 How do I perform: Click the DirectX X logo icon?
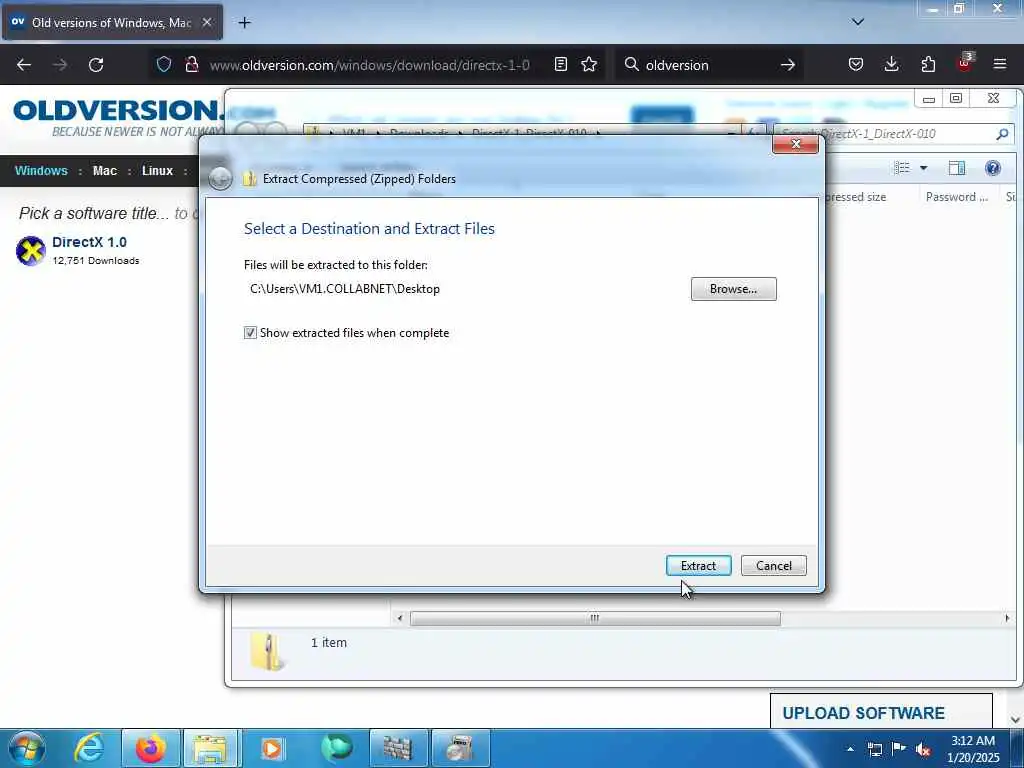point(31,251)
